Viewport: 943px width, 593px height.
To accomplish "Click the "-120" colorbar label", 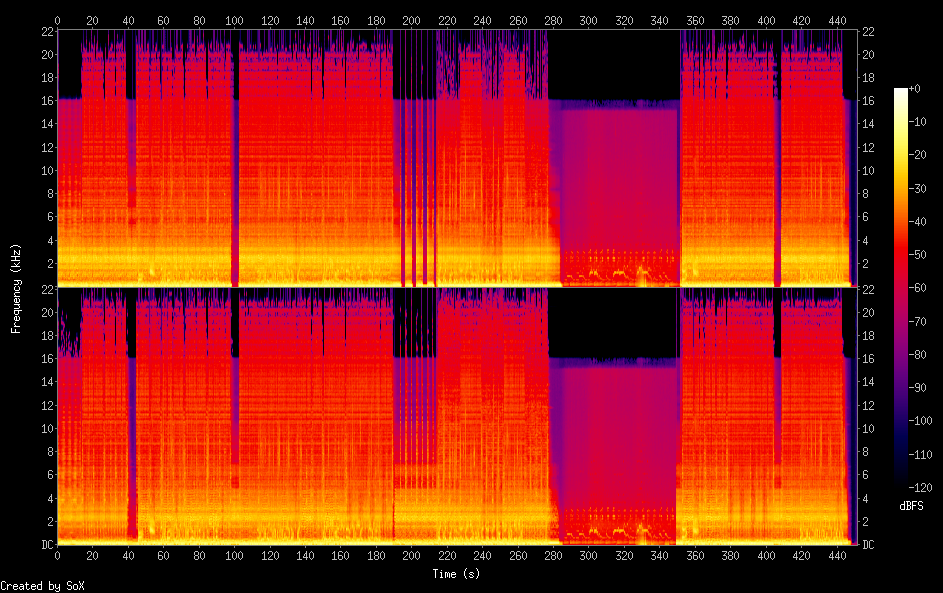I will click(920, 487).
